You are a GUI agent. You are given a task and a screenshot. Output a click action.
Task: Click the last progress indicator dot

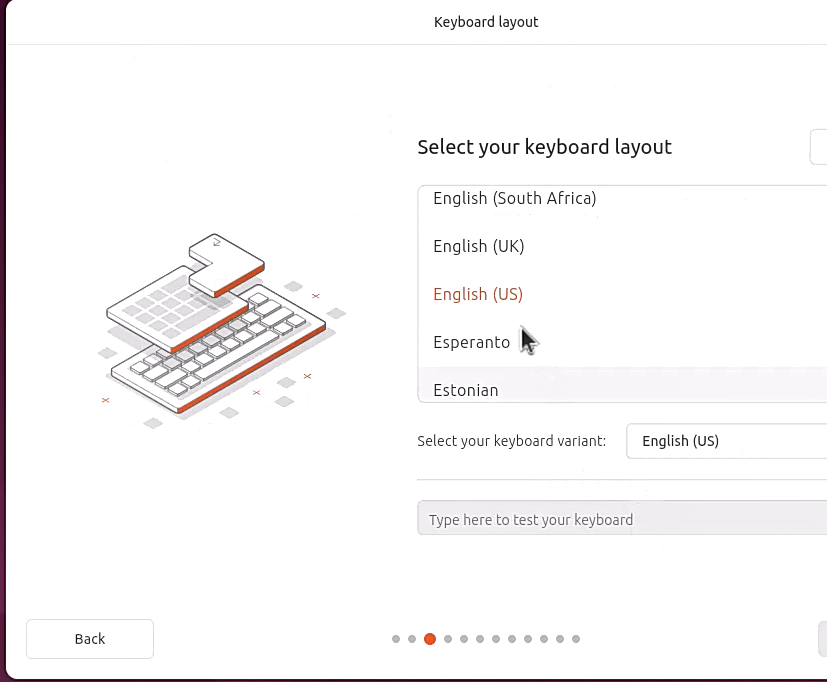click(x=576, y=638)
